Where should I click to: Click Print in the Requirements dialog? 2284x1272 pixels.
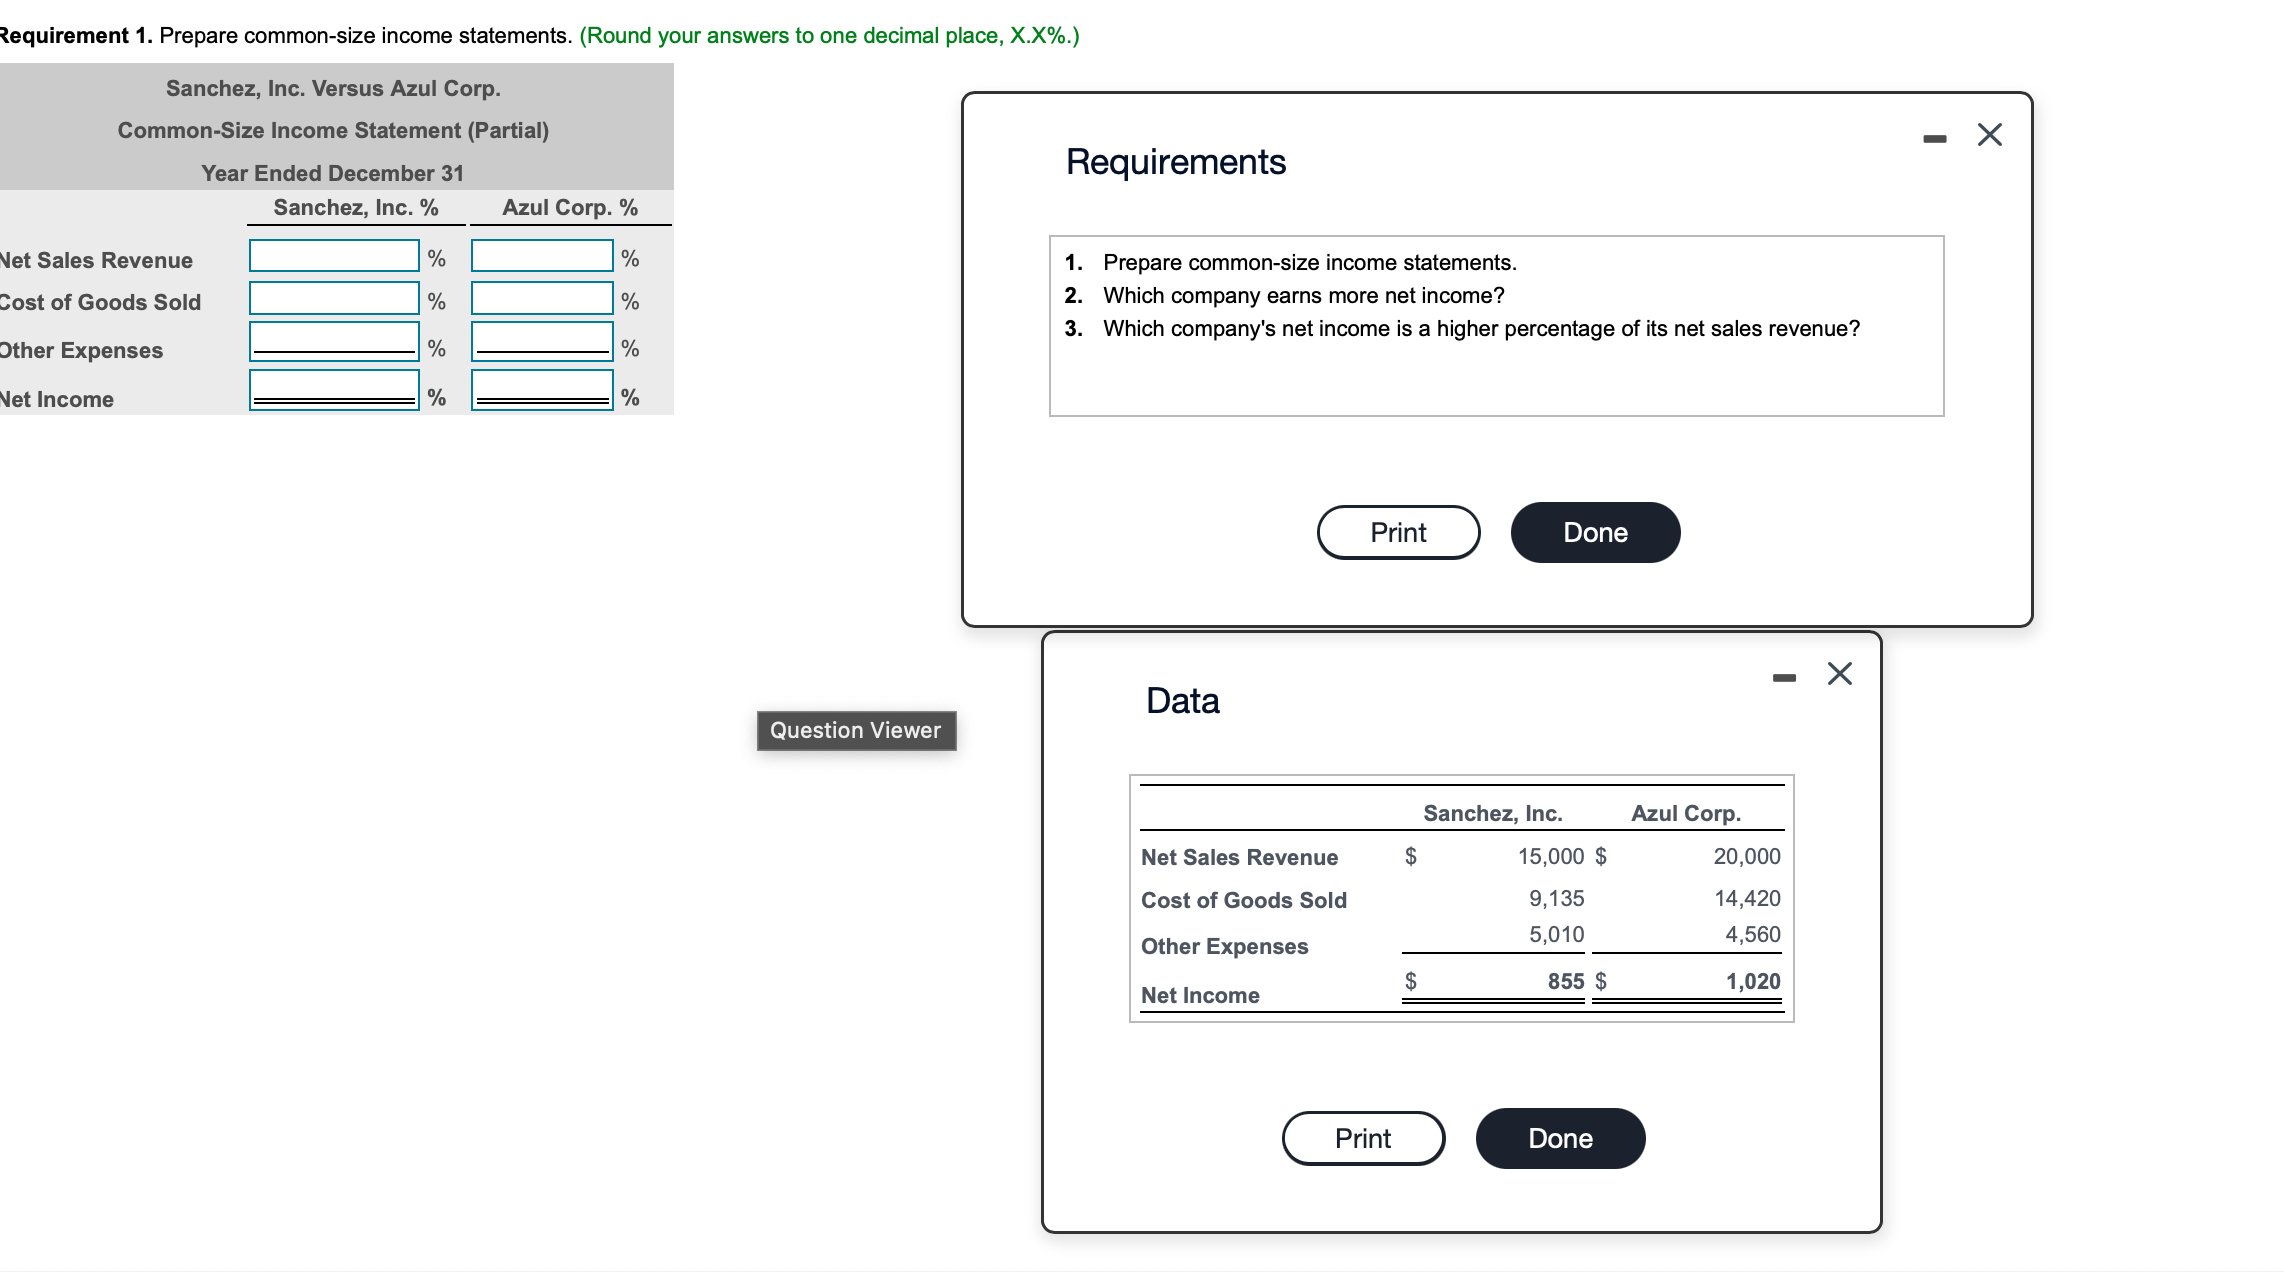1397,532
